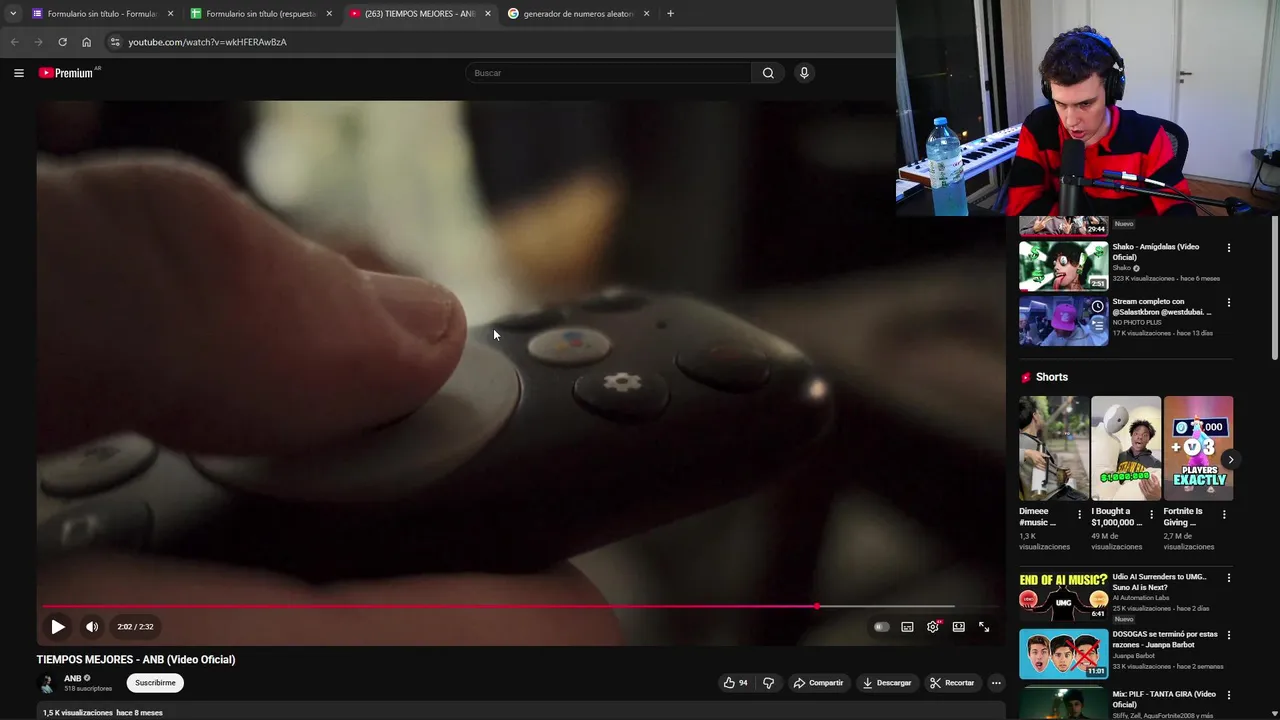Open Mix: PILF - TANTA GIRA link
The width and height of the screenshot is (1280, 720).
(x=1164, y=699)
